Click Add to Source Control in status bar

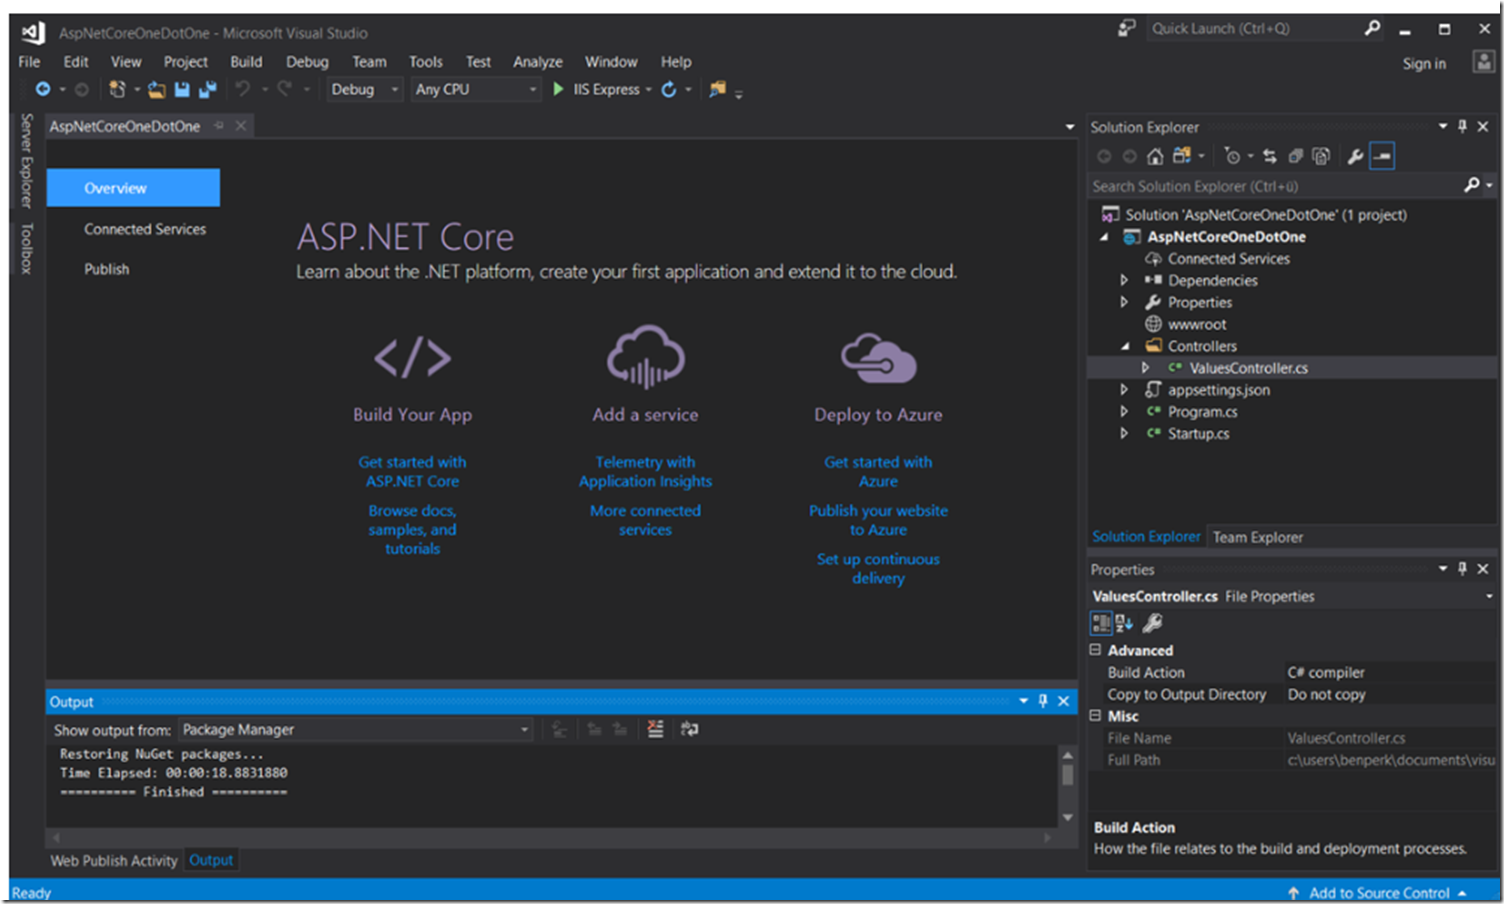(x=1379, y=892)
